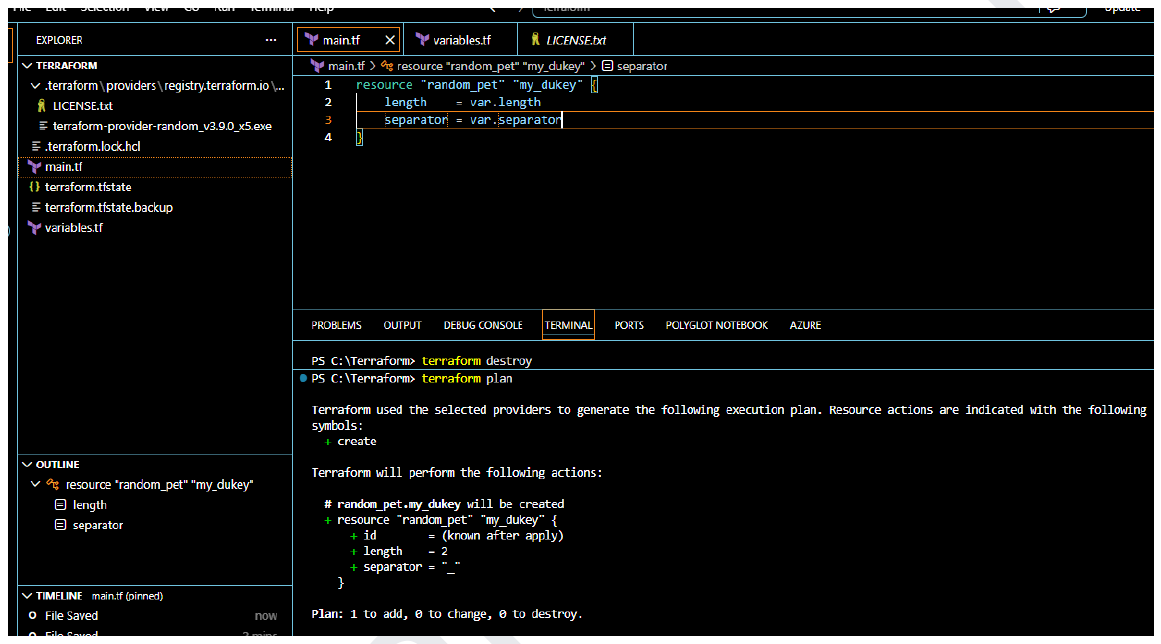Click main.tf in the breadcrumb bar
This screenshot has width=1161, height=644.
[347, 66]
